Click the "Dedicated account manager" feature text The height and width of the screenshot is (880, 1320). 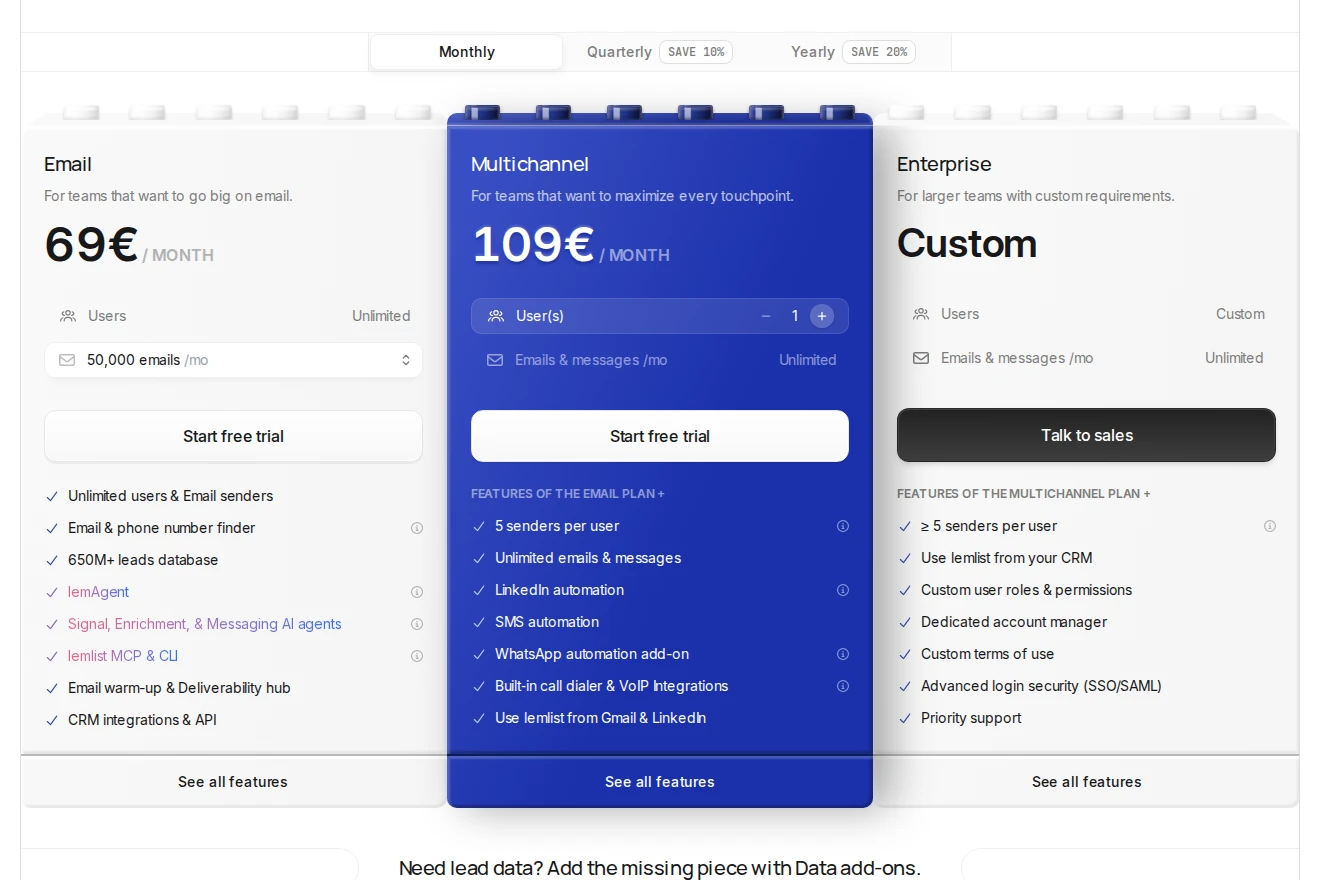(1014, 622)
